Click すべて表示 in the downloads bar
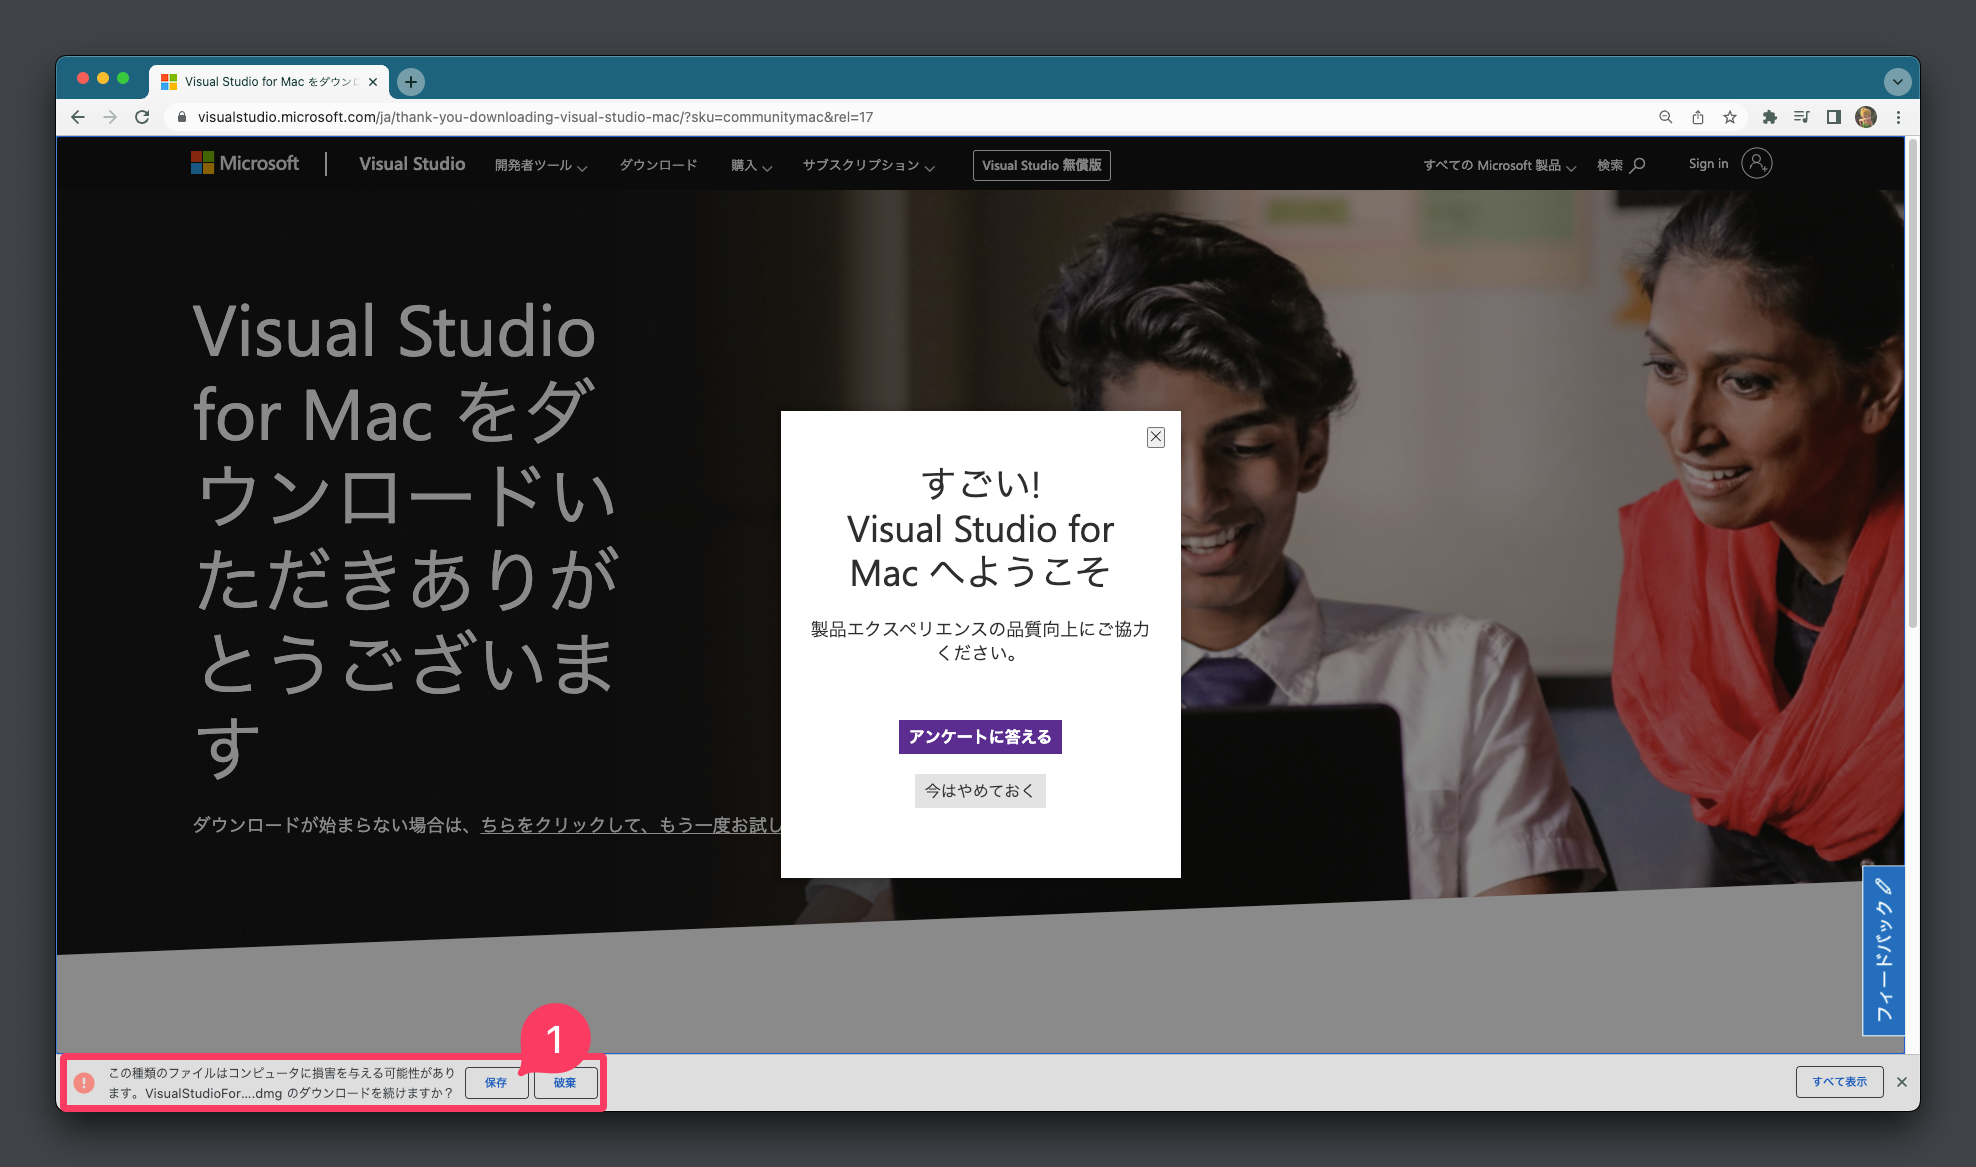This screenshot has height=1167, width=1976. tap(1839, 1082)
